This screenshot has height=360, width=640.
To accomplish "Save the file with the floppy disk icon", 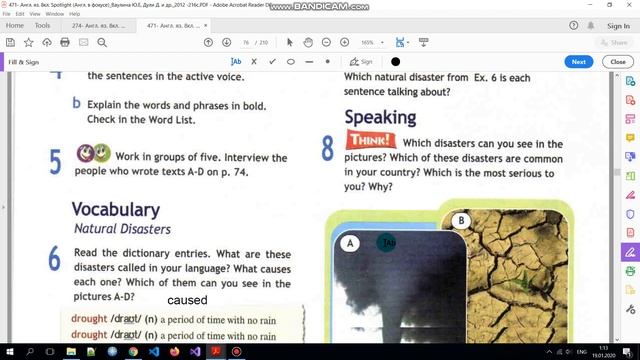I will click(10, 42).
